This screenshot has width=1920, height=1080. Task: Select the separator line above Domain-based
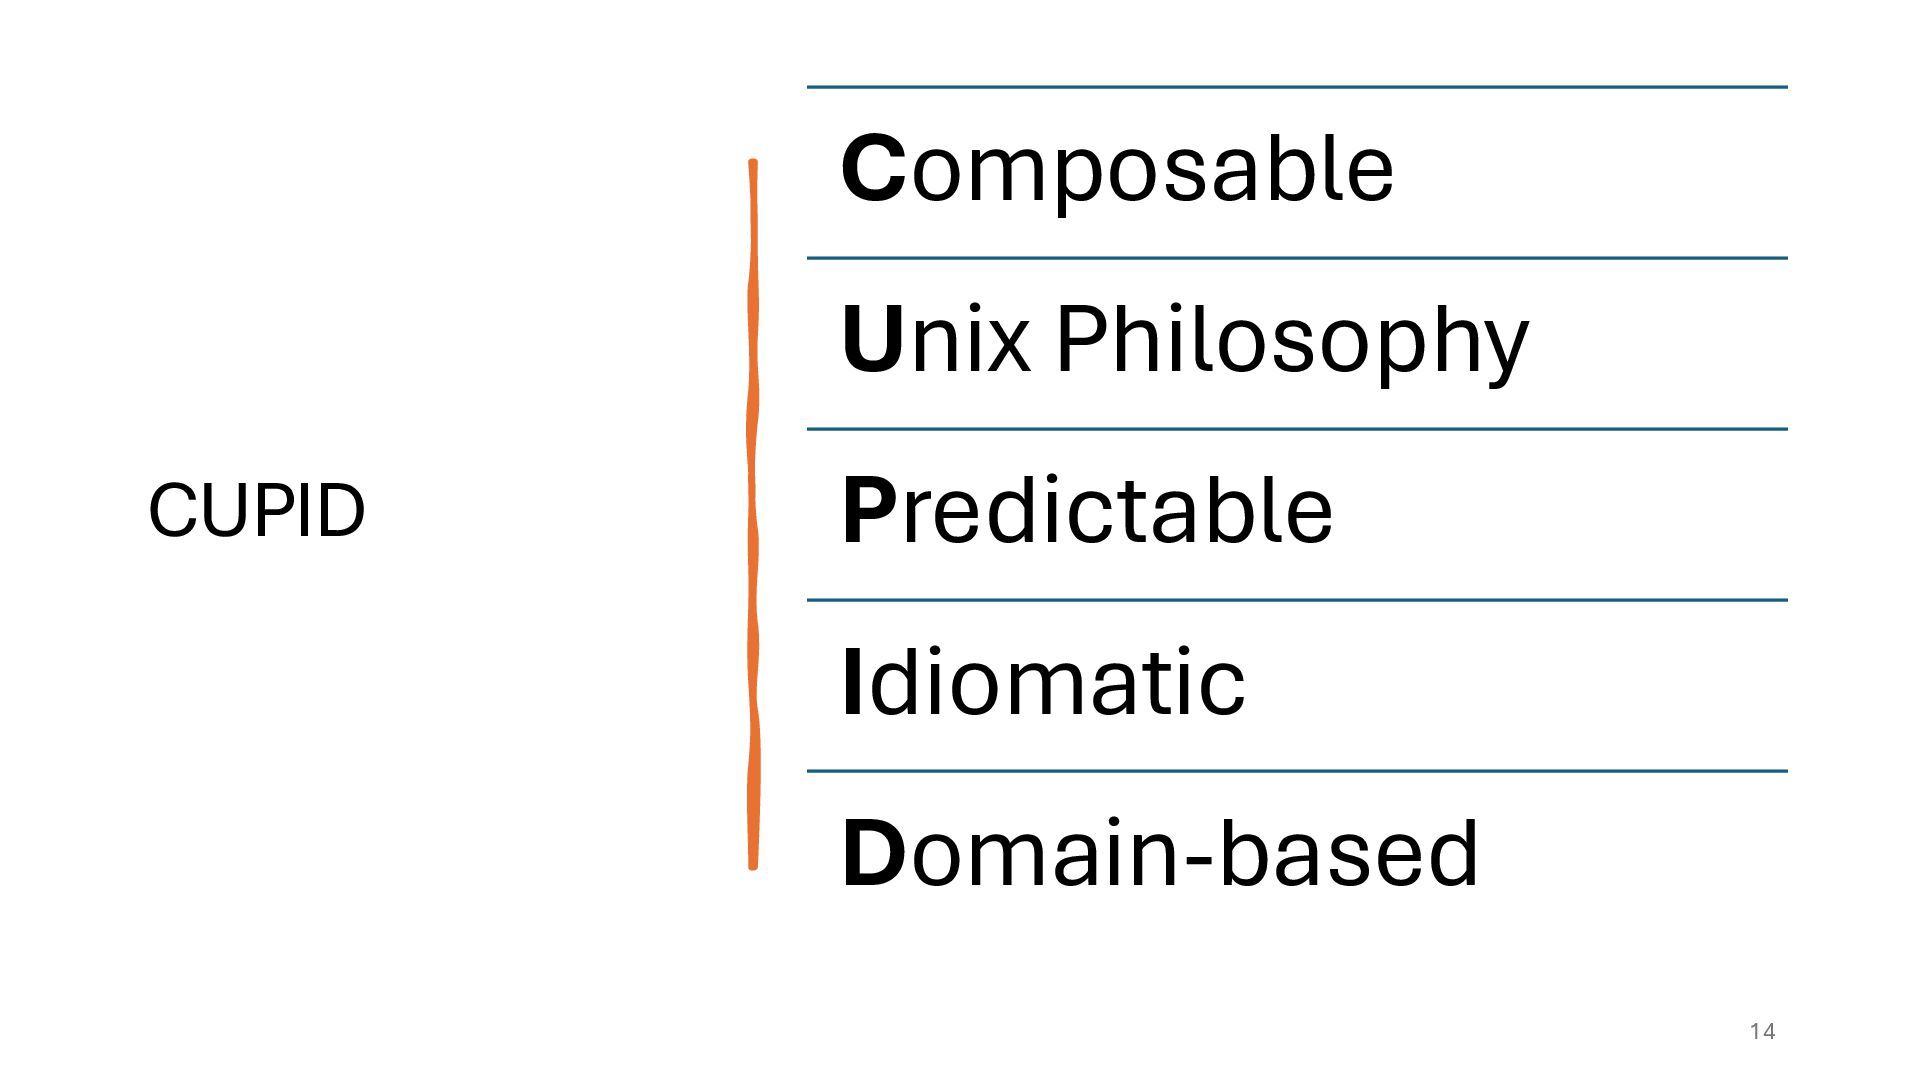(1297, 771)
